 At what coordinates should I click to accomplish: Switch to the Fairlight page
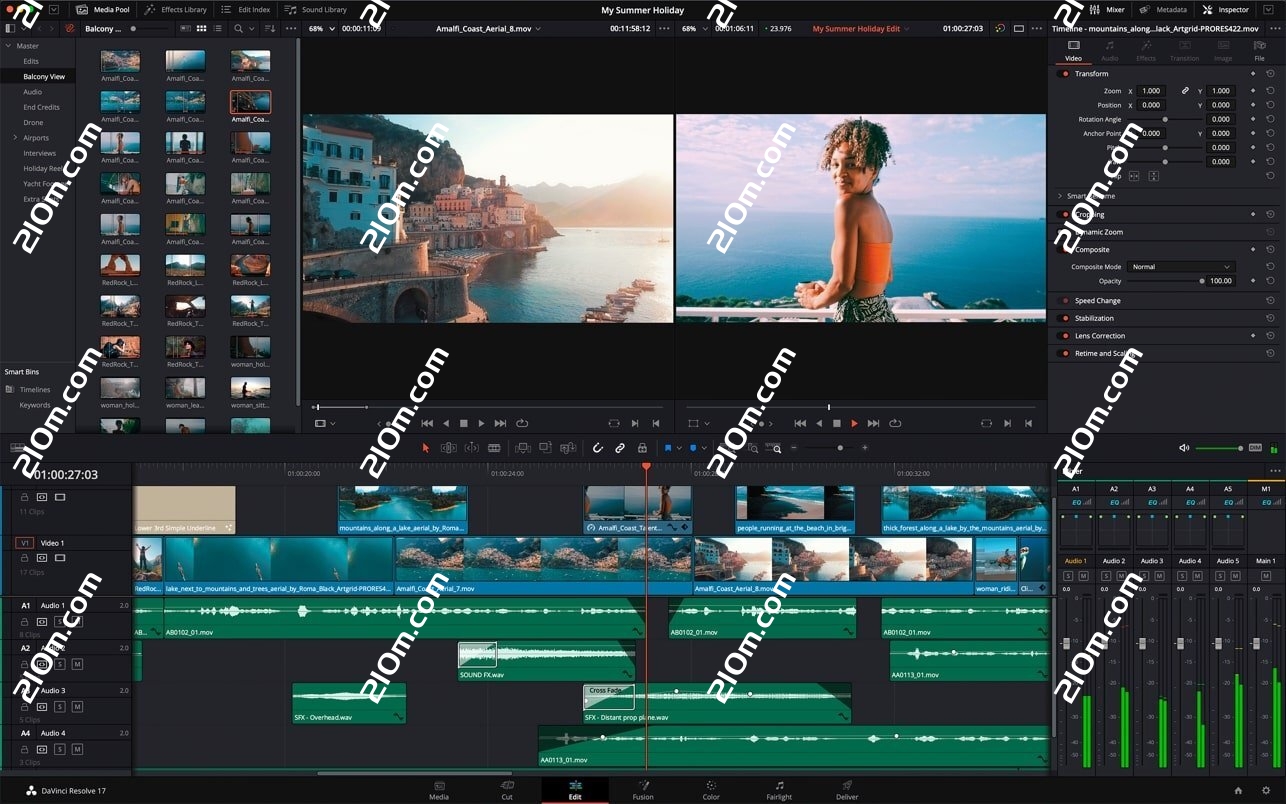click(x=779, y=790)
